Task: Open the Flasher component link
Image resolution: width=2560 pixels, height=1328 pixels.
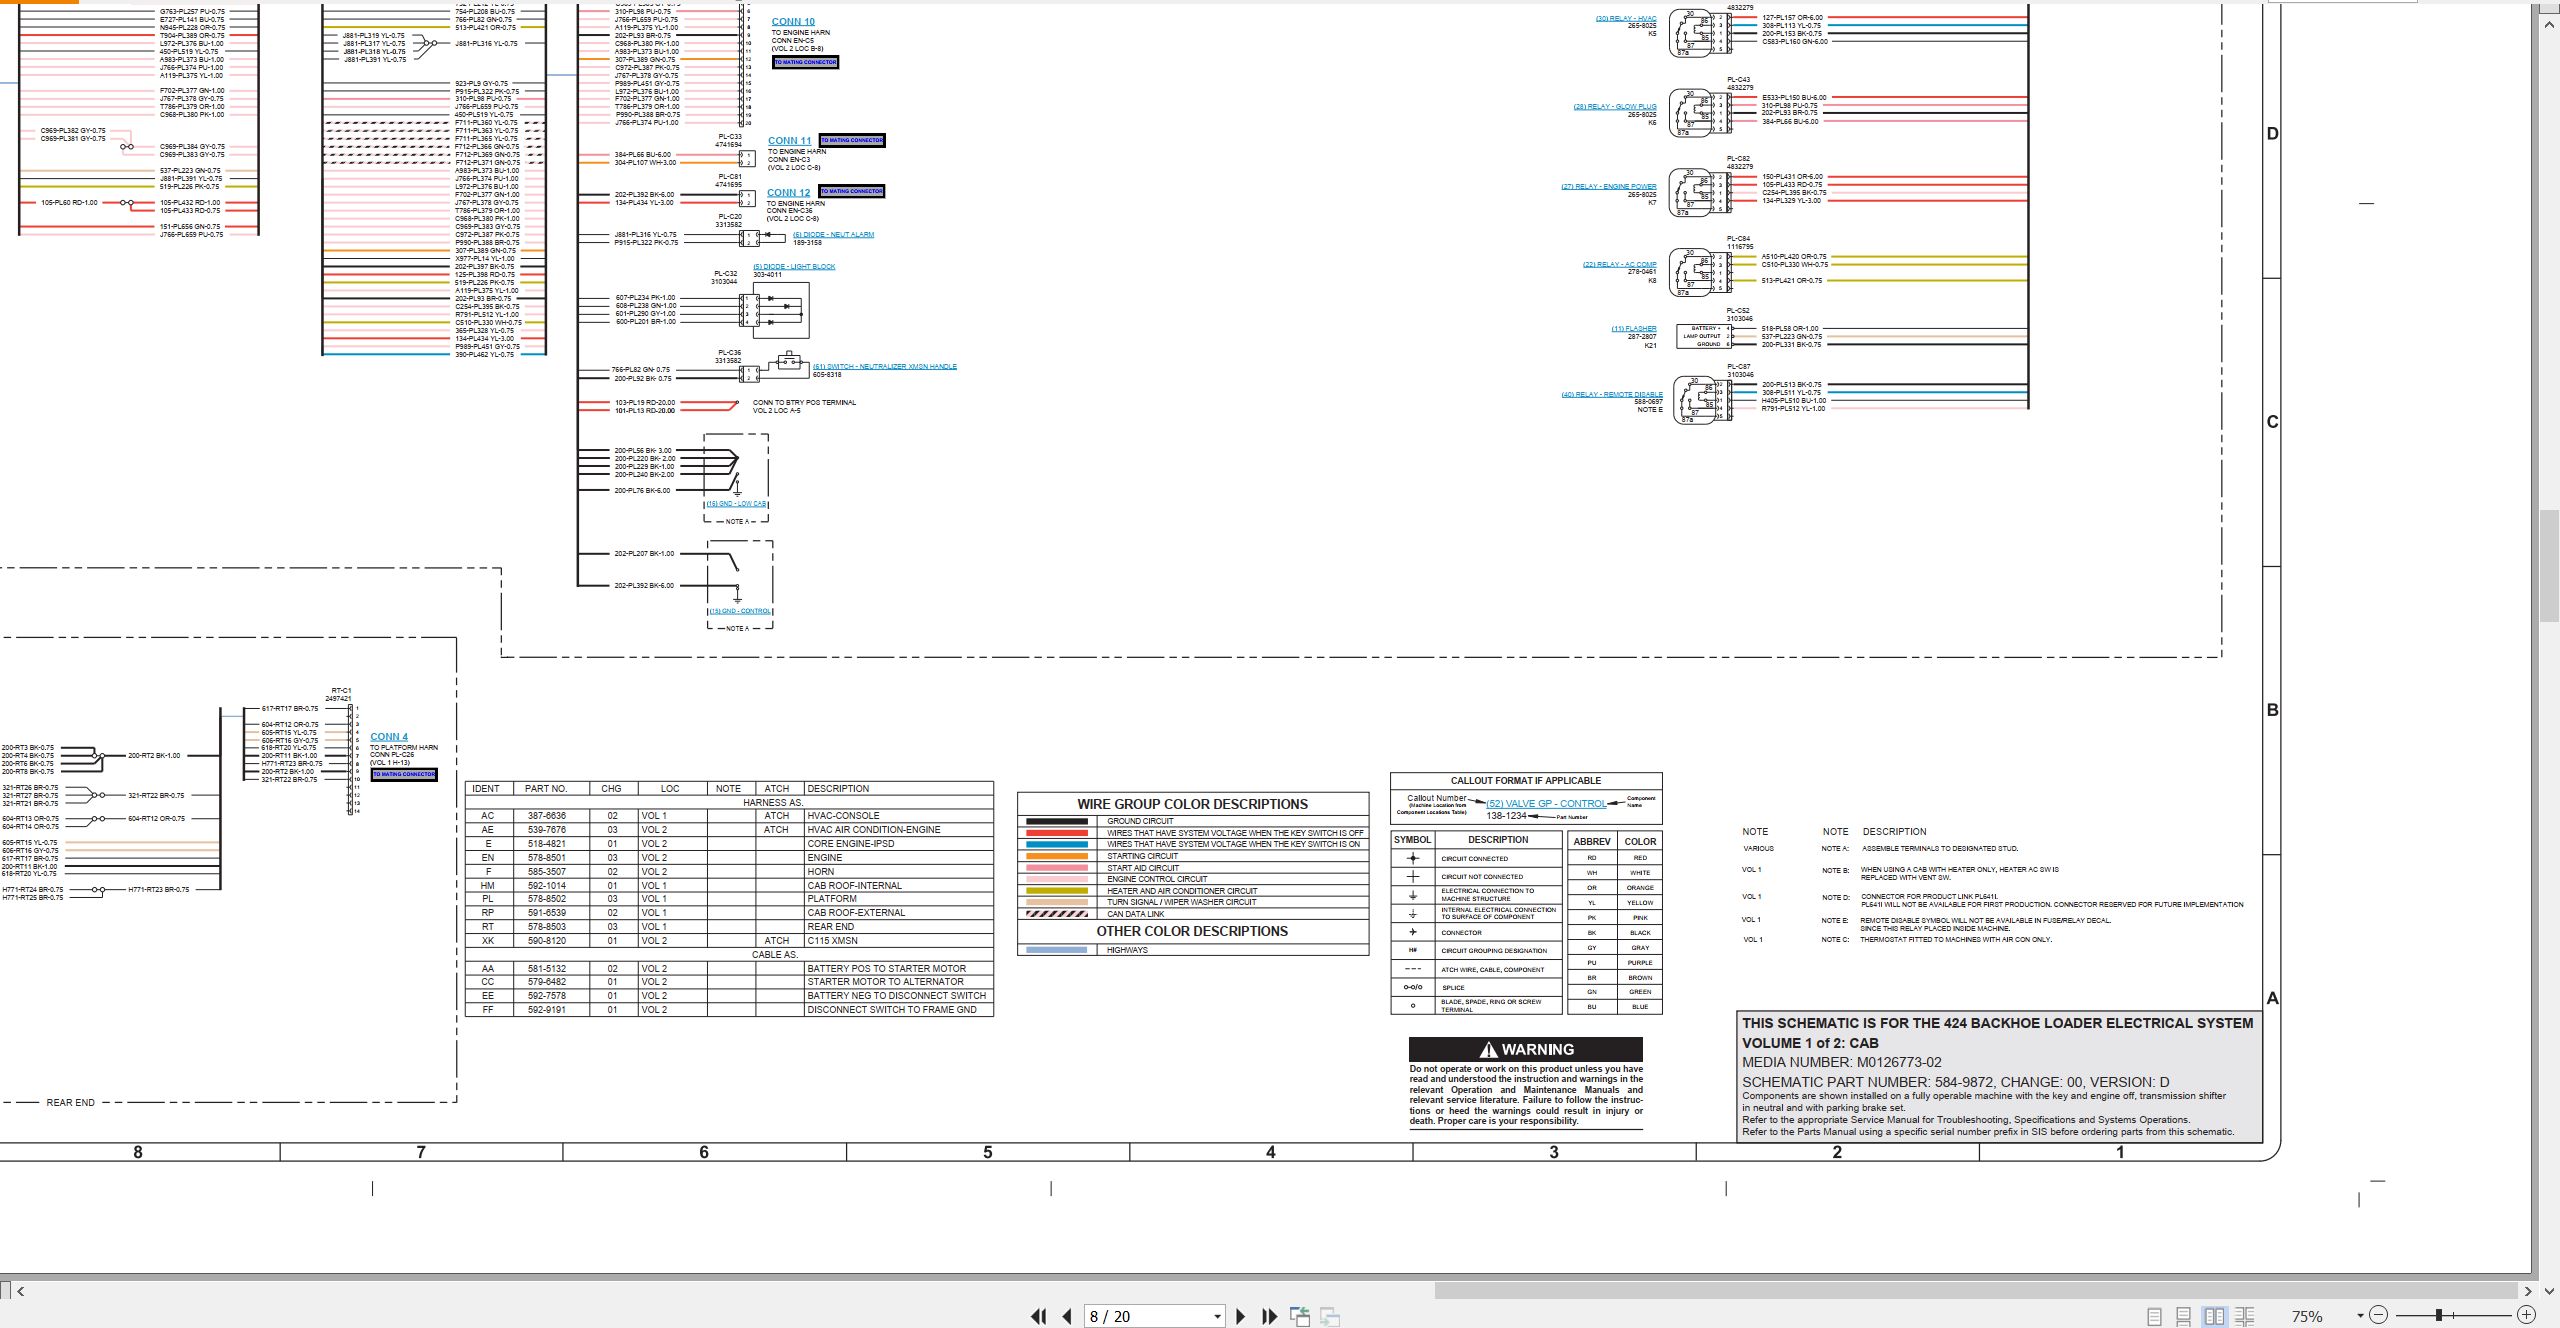Action: click(1634, 329)
